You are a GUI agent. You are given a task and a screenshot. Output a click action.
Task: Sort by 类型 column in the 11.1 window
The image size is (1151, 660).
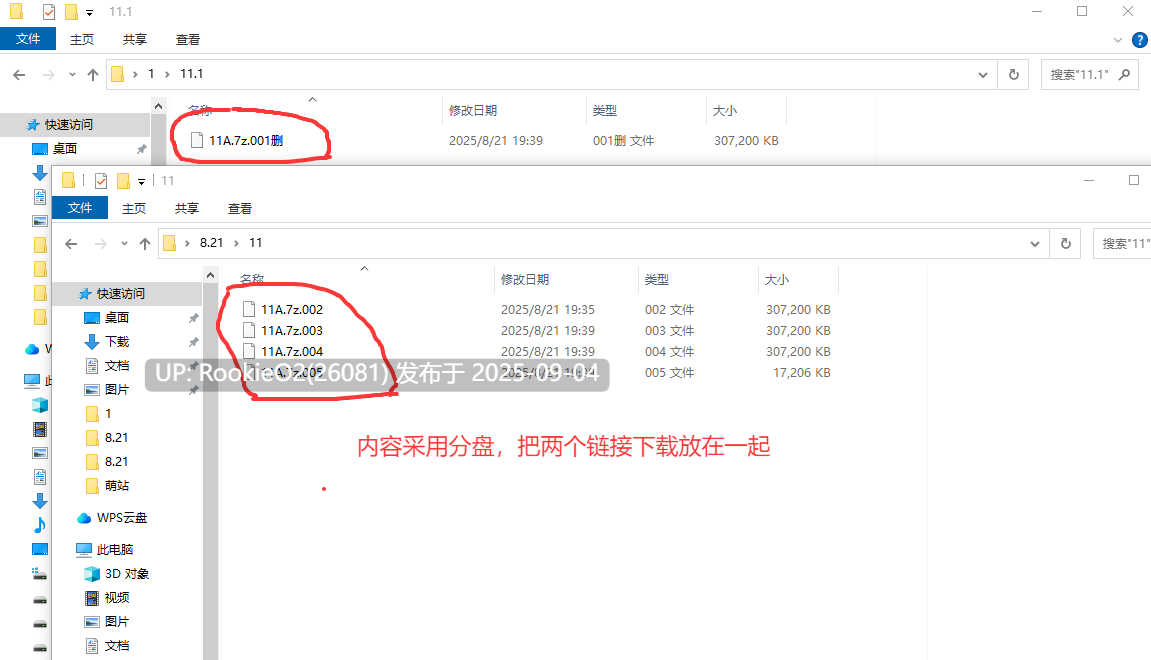(605, 110)
